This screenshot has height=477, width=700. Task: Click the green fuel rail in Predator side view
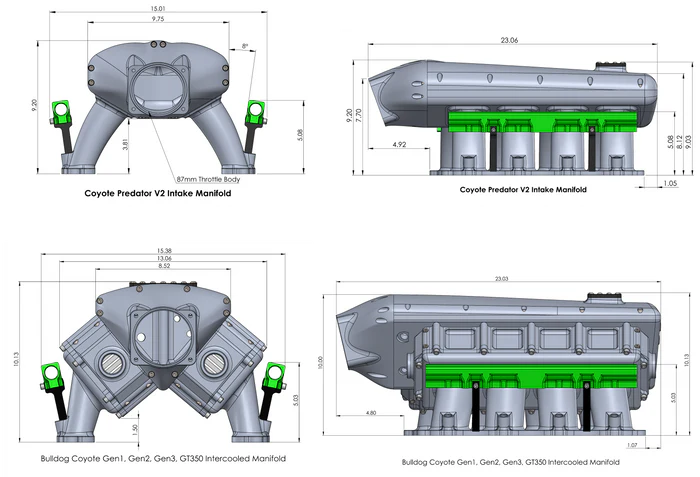[x=542, y=121]
